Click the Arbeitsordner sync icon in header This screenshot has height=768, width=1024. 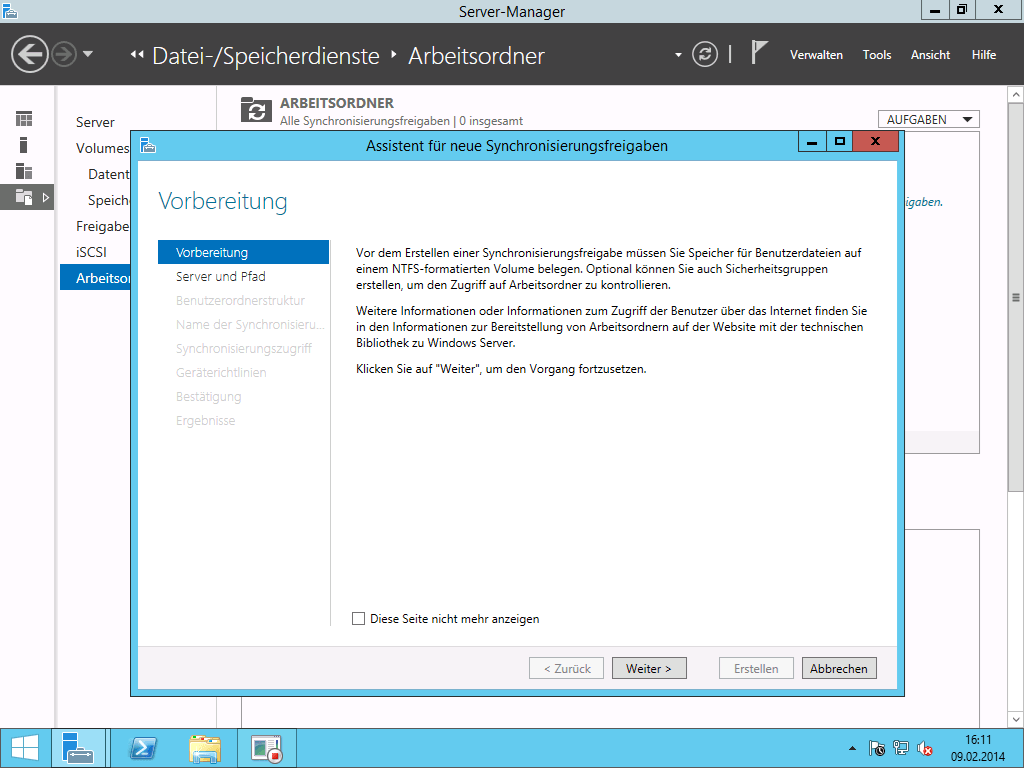[x=256, y=110]
